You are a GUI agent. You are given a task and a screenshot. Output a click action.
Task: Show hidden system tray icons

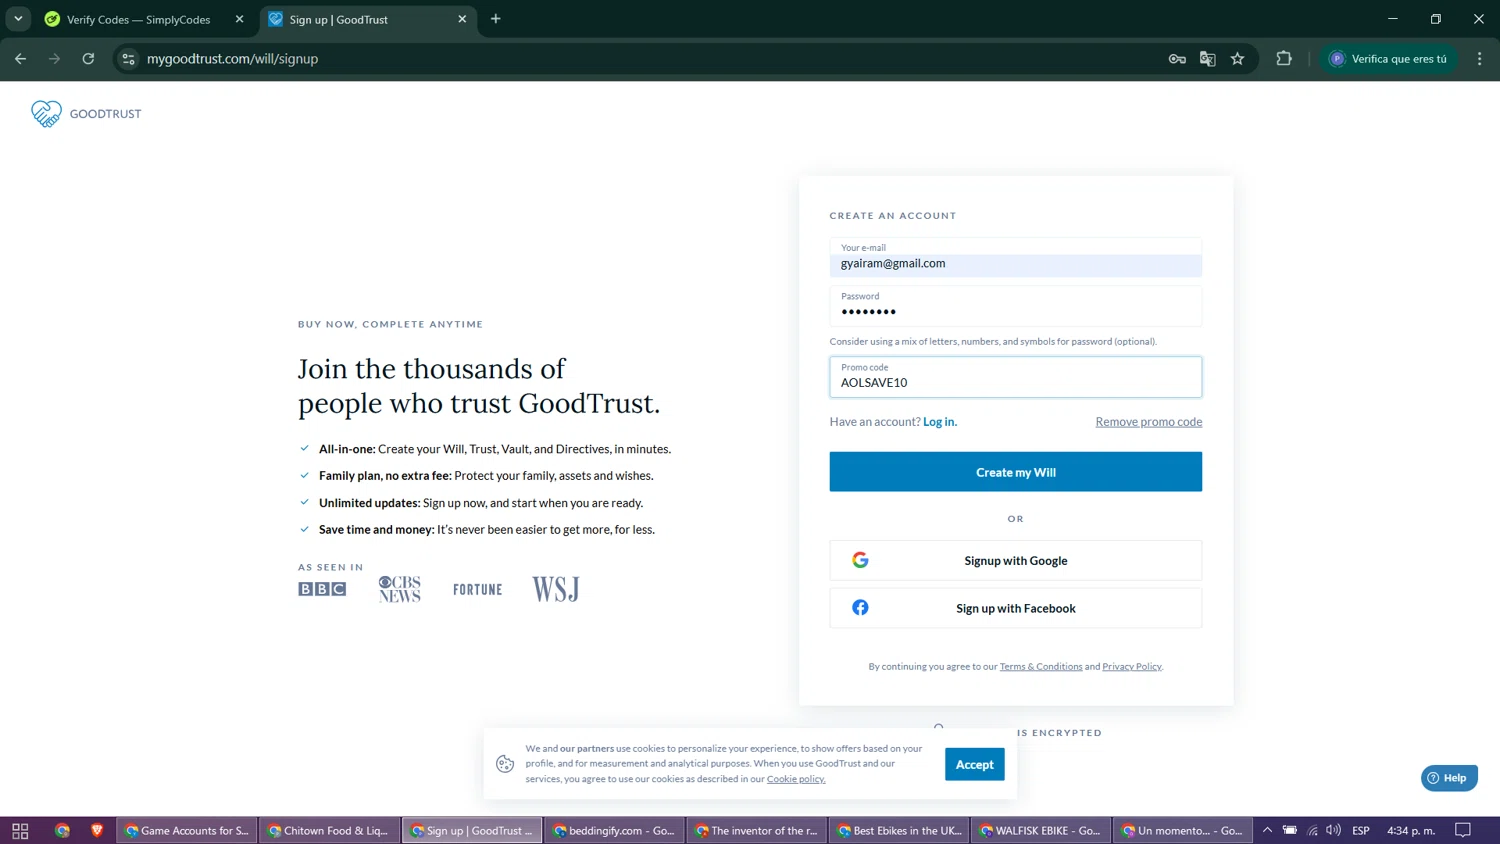pyautogui.click(x=1267, y=830)
